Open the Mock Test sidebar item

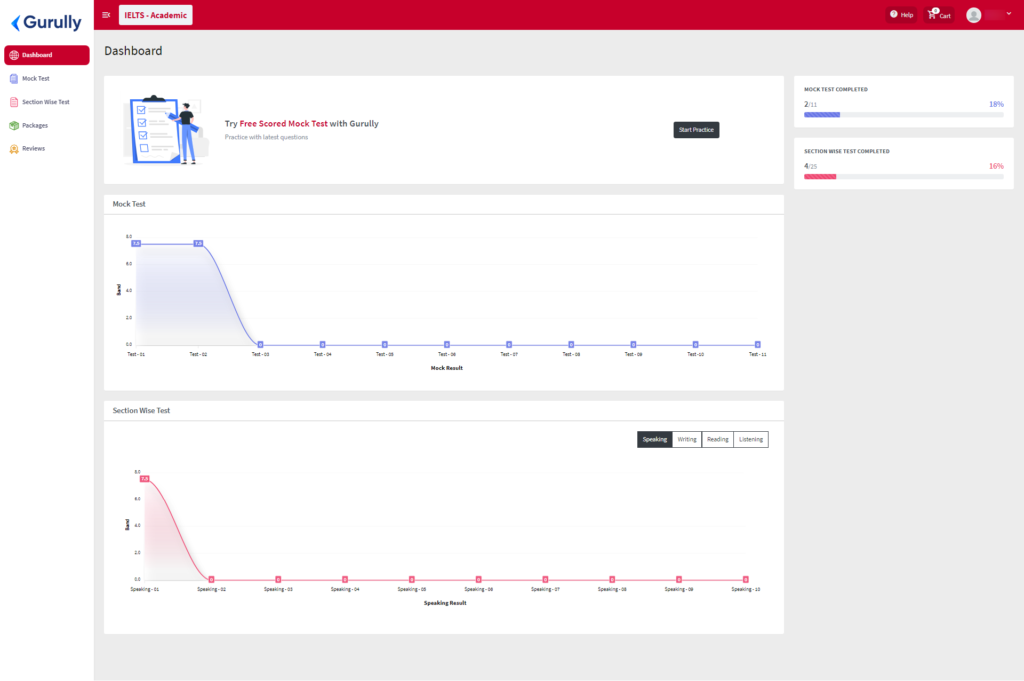(x=46, y=78)
